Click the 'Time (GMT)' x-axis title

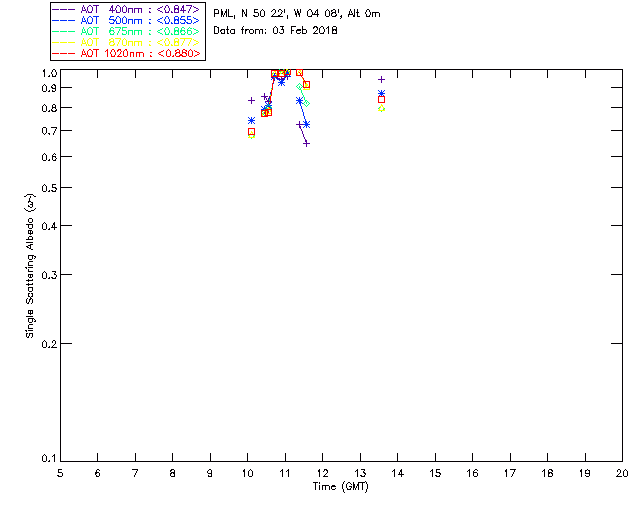[x=341, y=487]
